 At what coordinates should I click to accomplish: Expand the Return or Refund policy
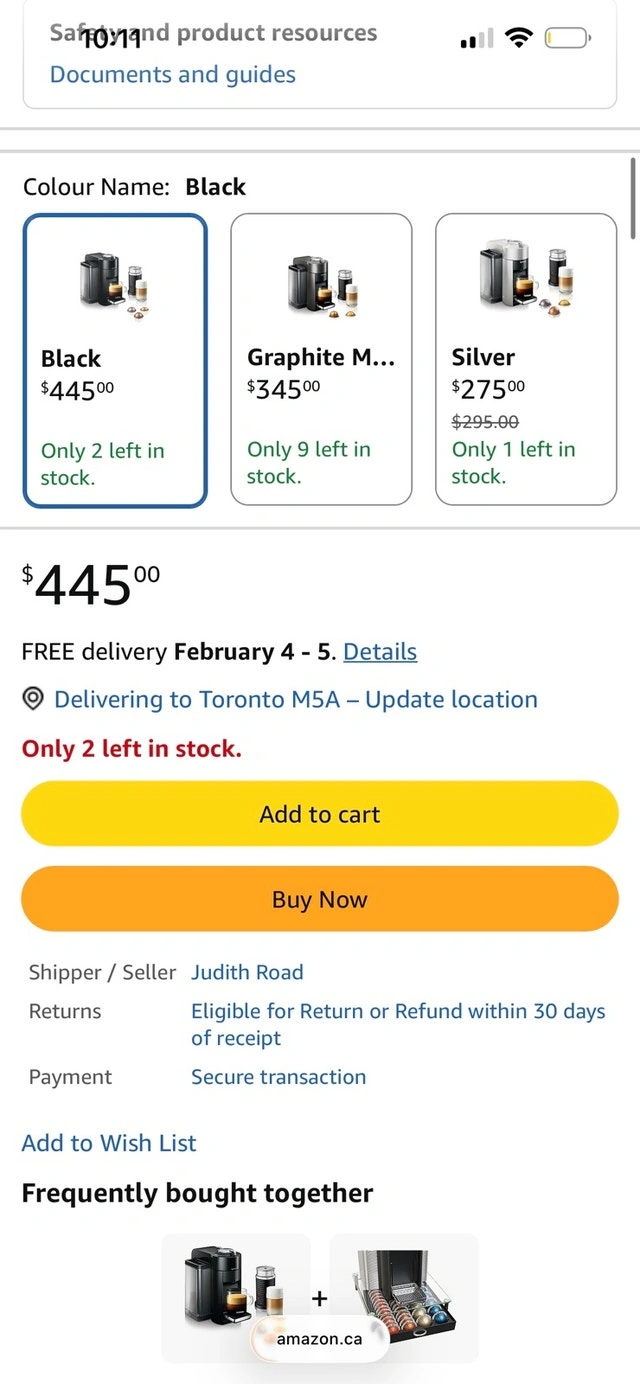[398, 1024]
